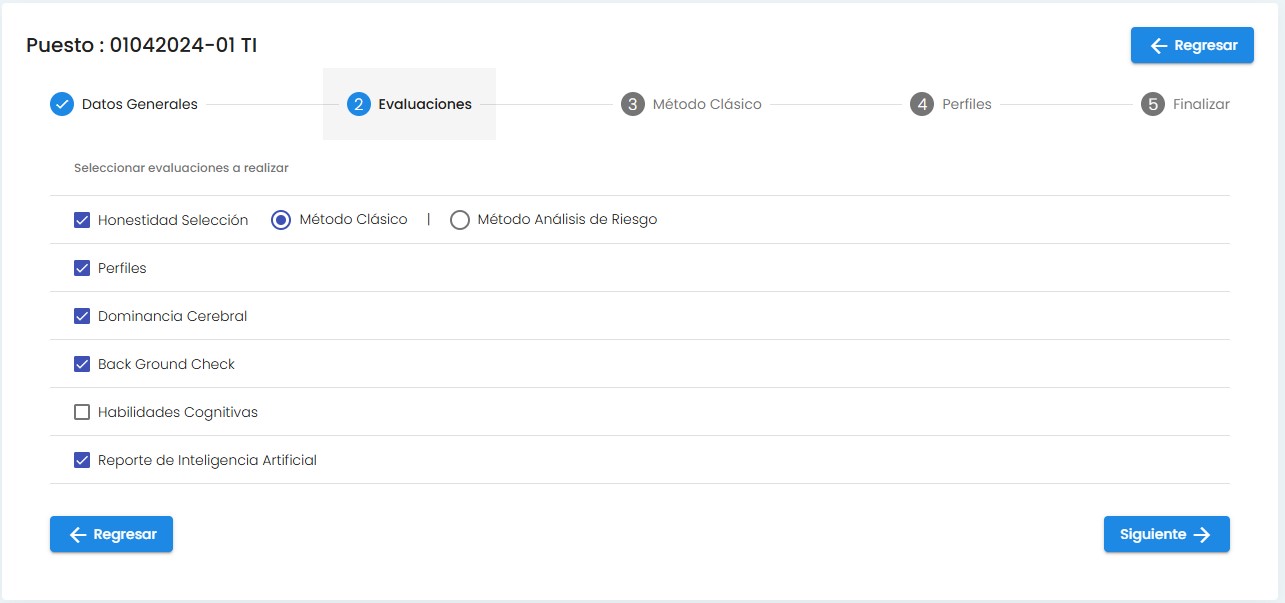Jump to the Finalizar step label

[1201, 104]
